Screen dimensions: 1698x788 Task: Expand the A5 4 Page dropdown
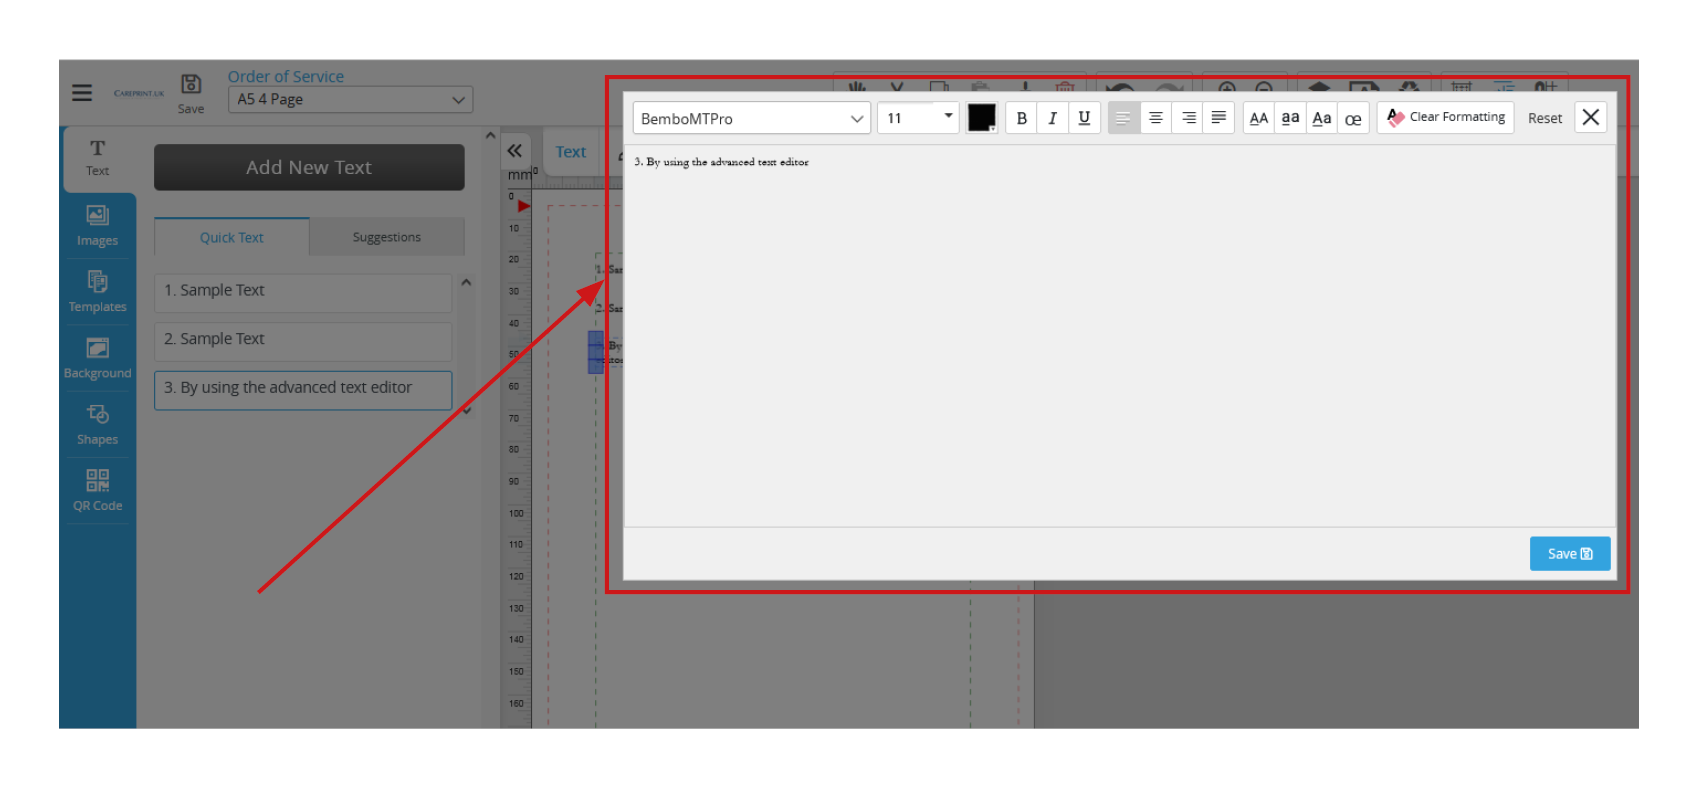pyautogui.click(x=350, y=100)
